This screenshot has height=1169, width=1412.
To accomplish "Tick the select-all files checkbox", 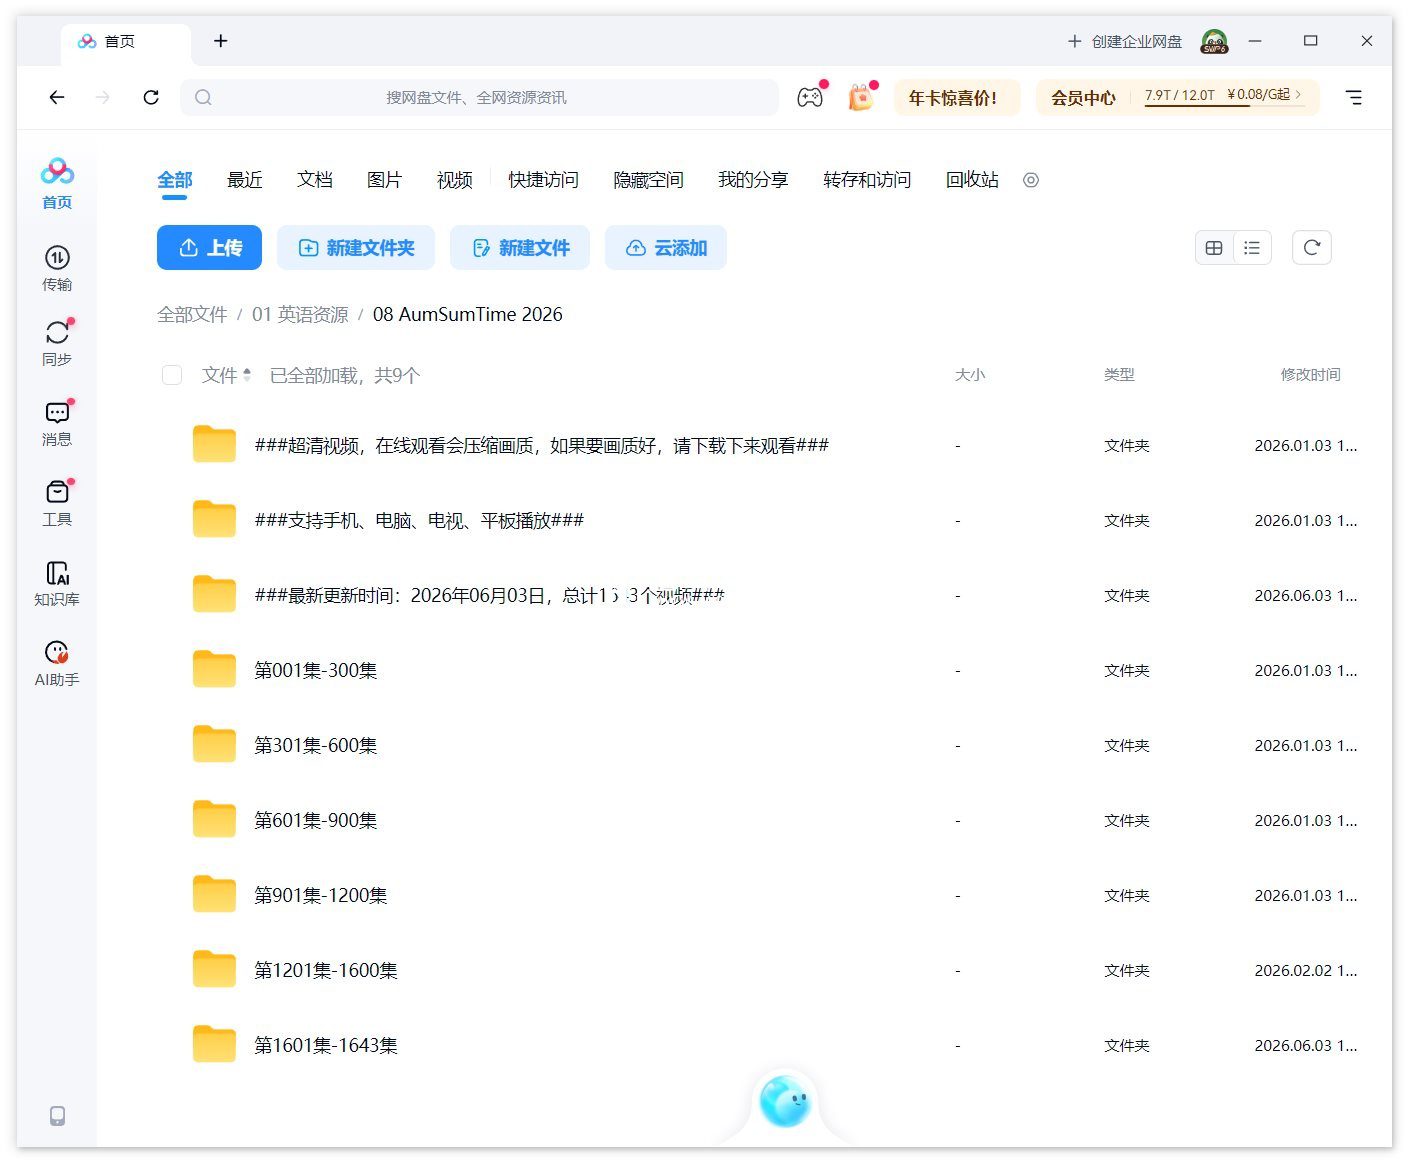I will [x=172, y=375].
